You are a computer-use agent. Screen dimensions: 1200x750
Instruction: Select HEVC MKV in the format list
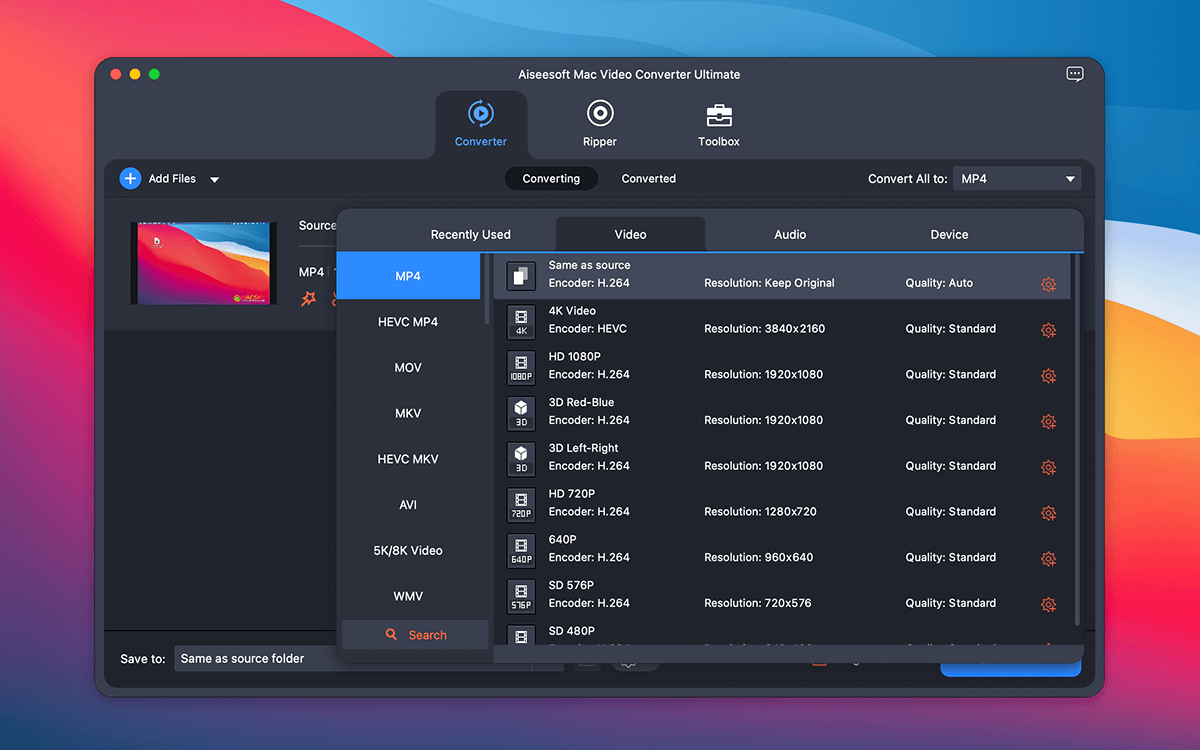[x=408, y=459]
